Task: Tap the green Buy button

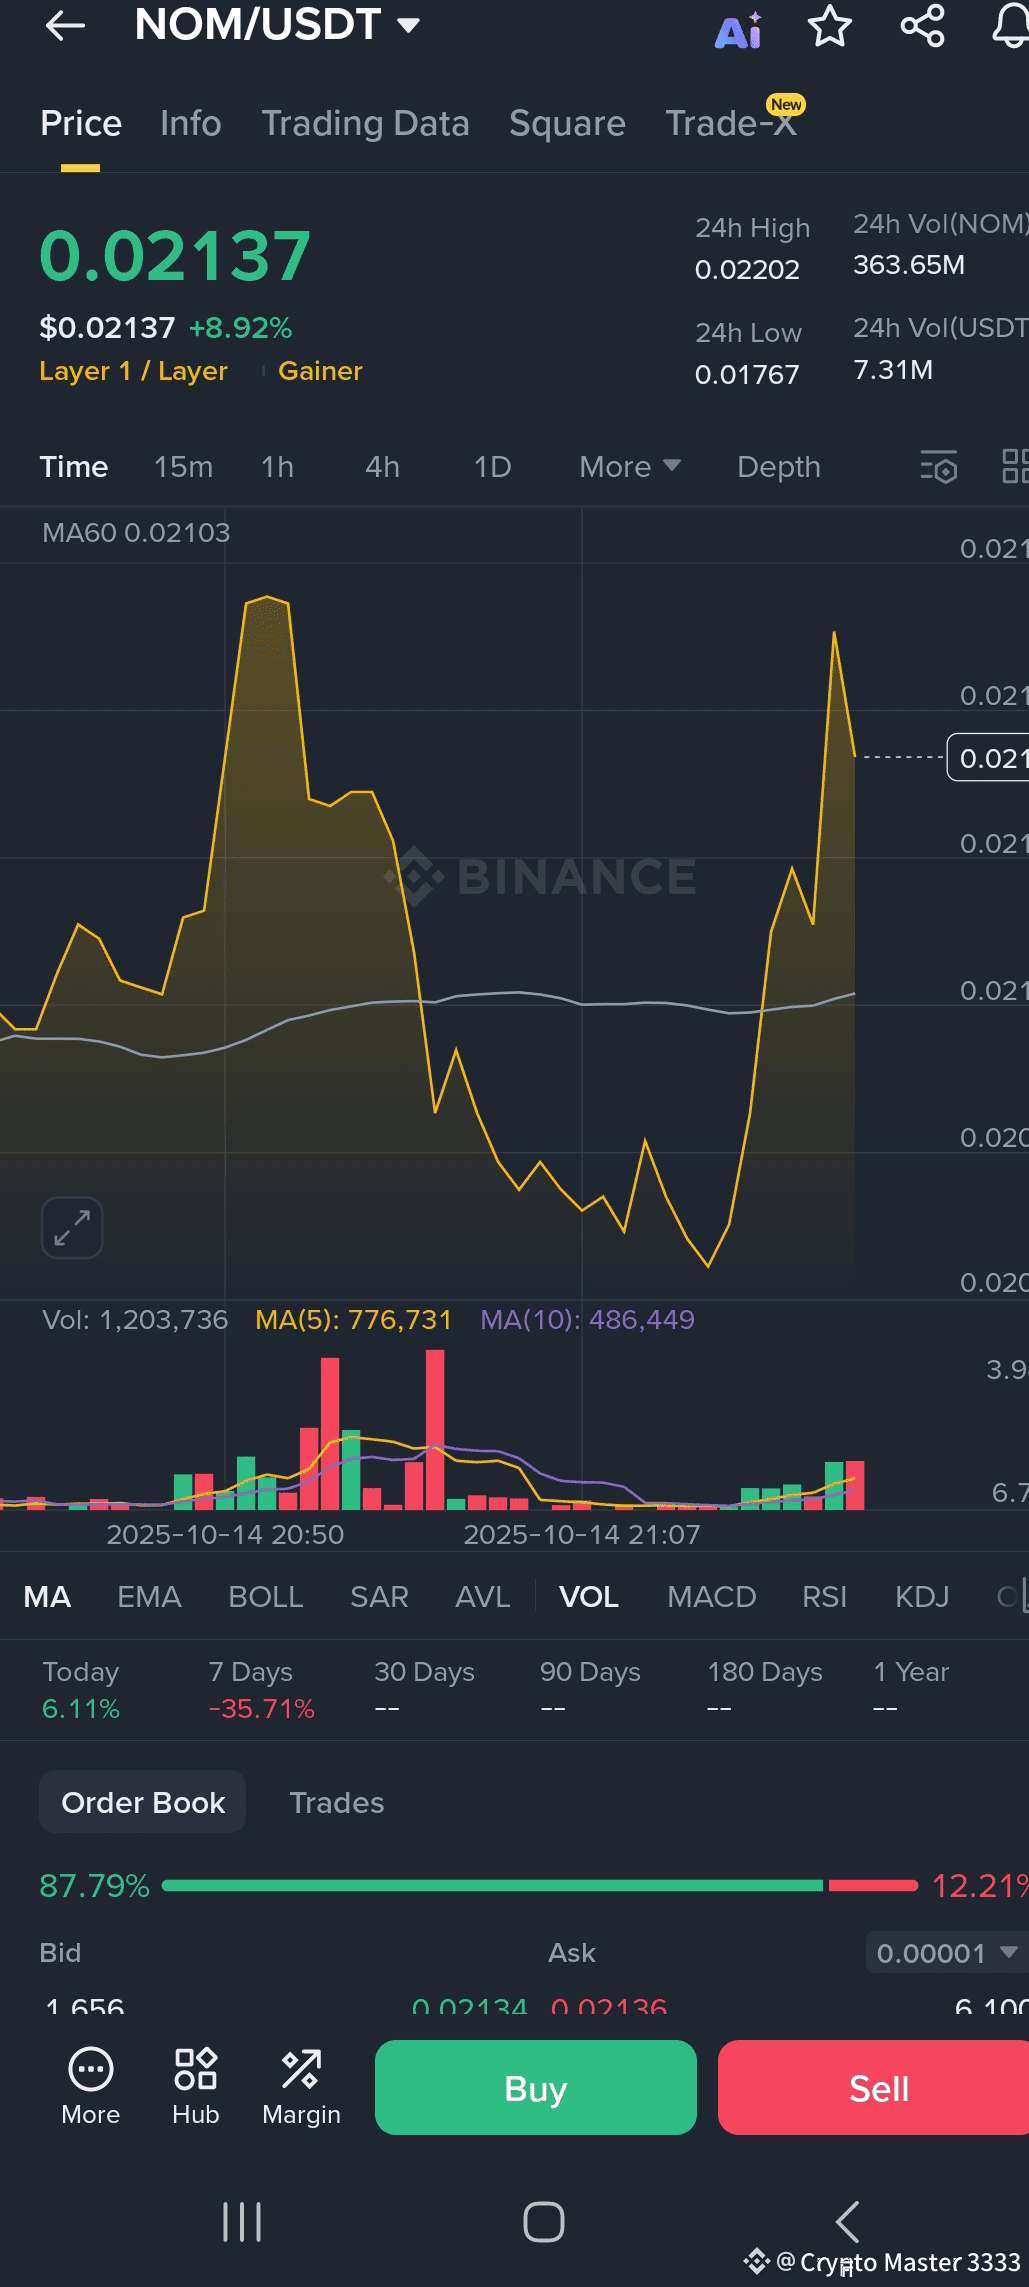Action: (x=536, y=2087)
